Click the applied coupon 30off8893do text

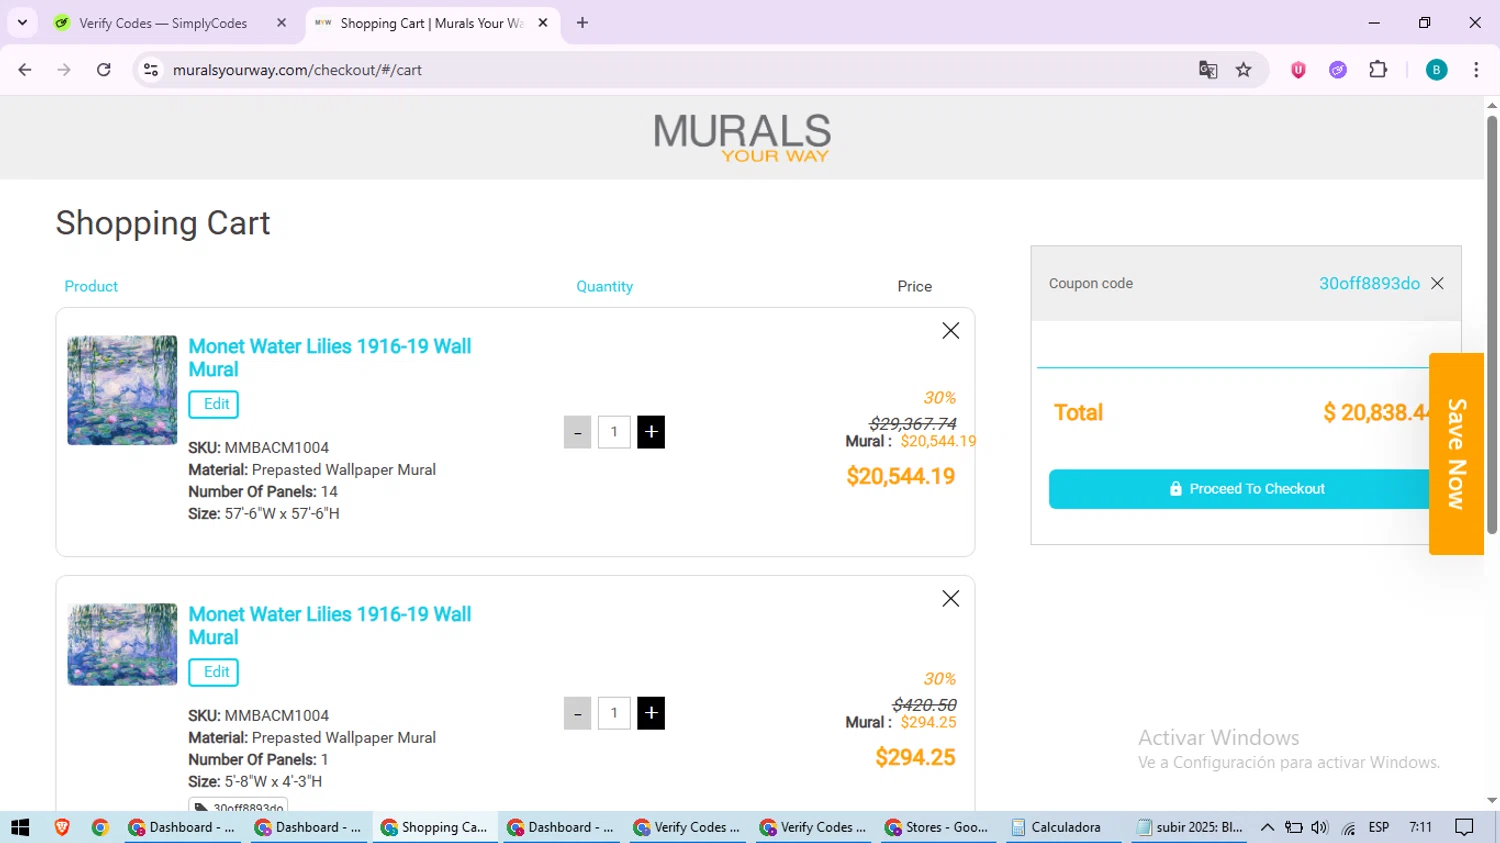coord(1369,284)
